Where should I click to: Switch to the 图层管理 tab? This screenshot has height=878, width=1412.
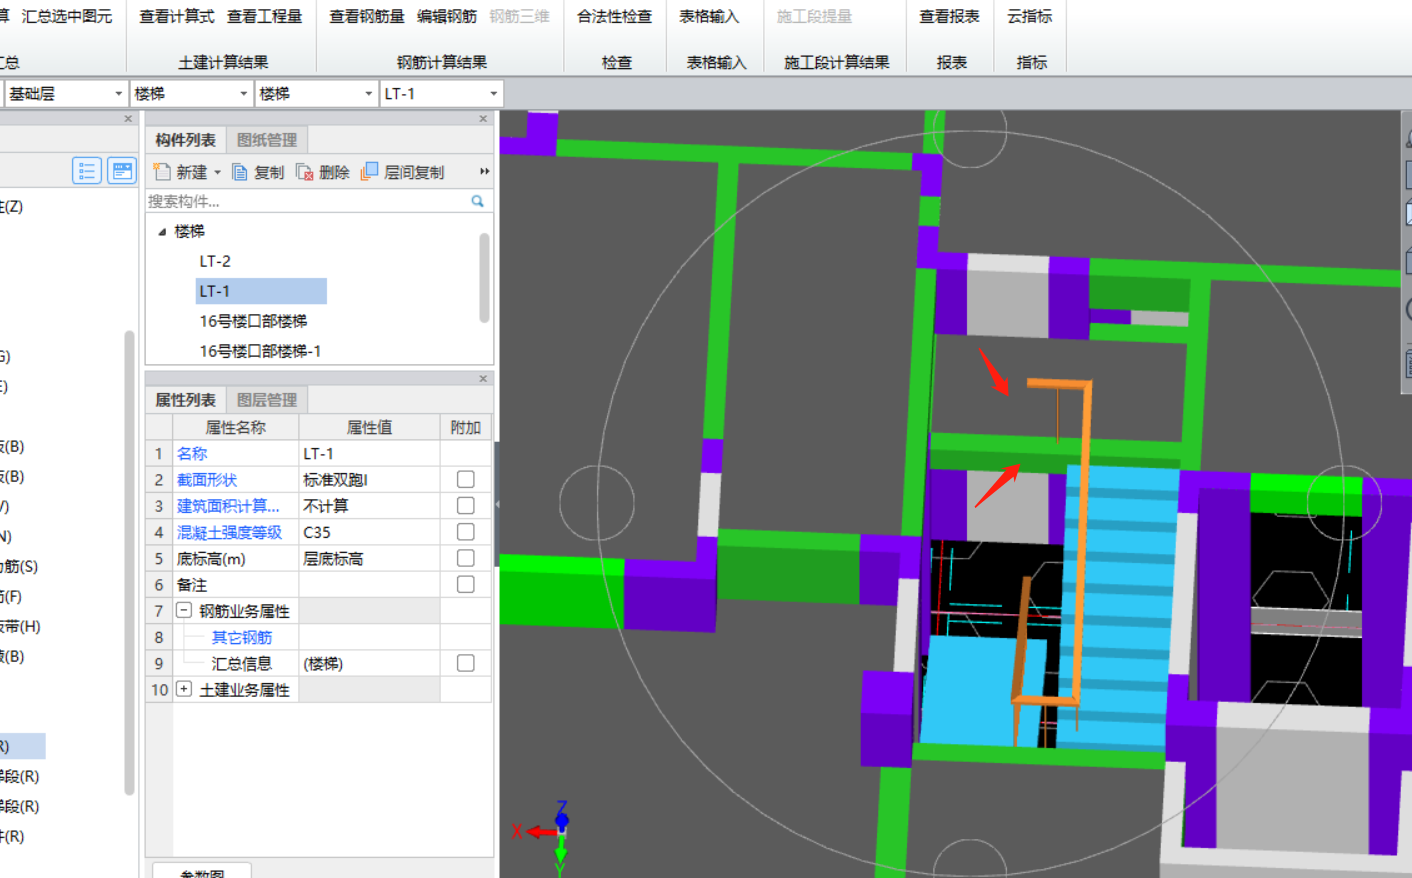pyautogui.click(x=267, y=400)
